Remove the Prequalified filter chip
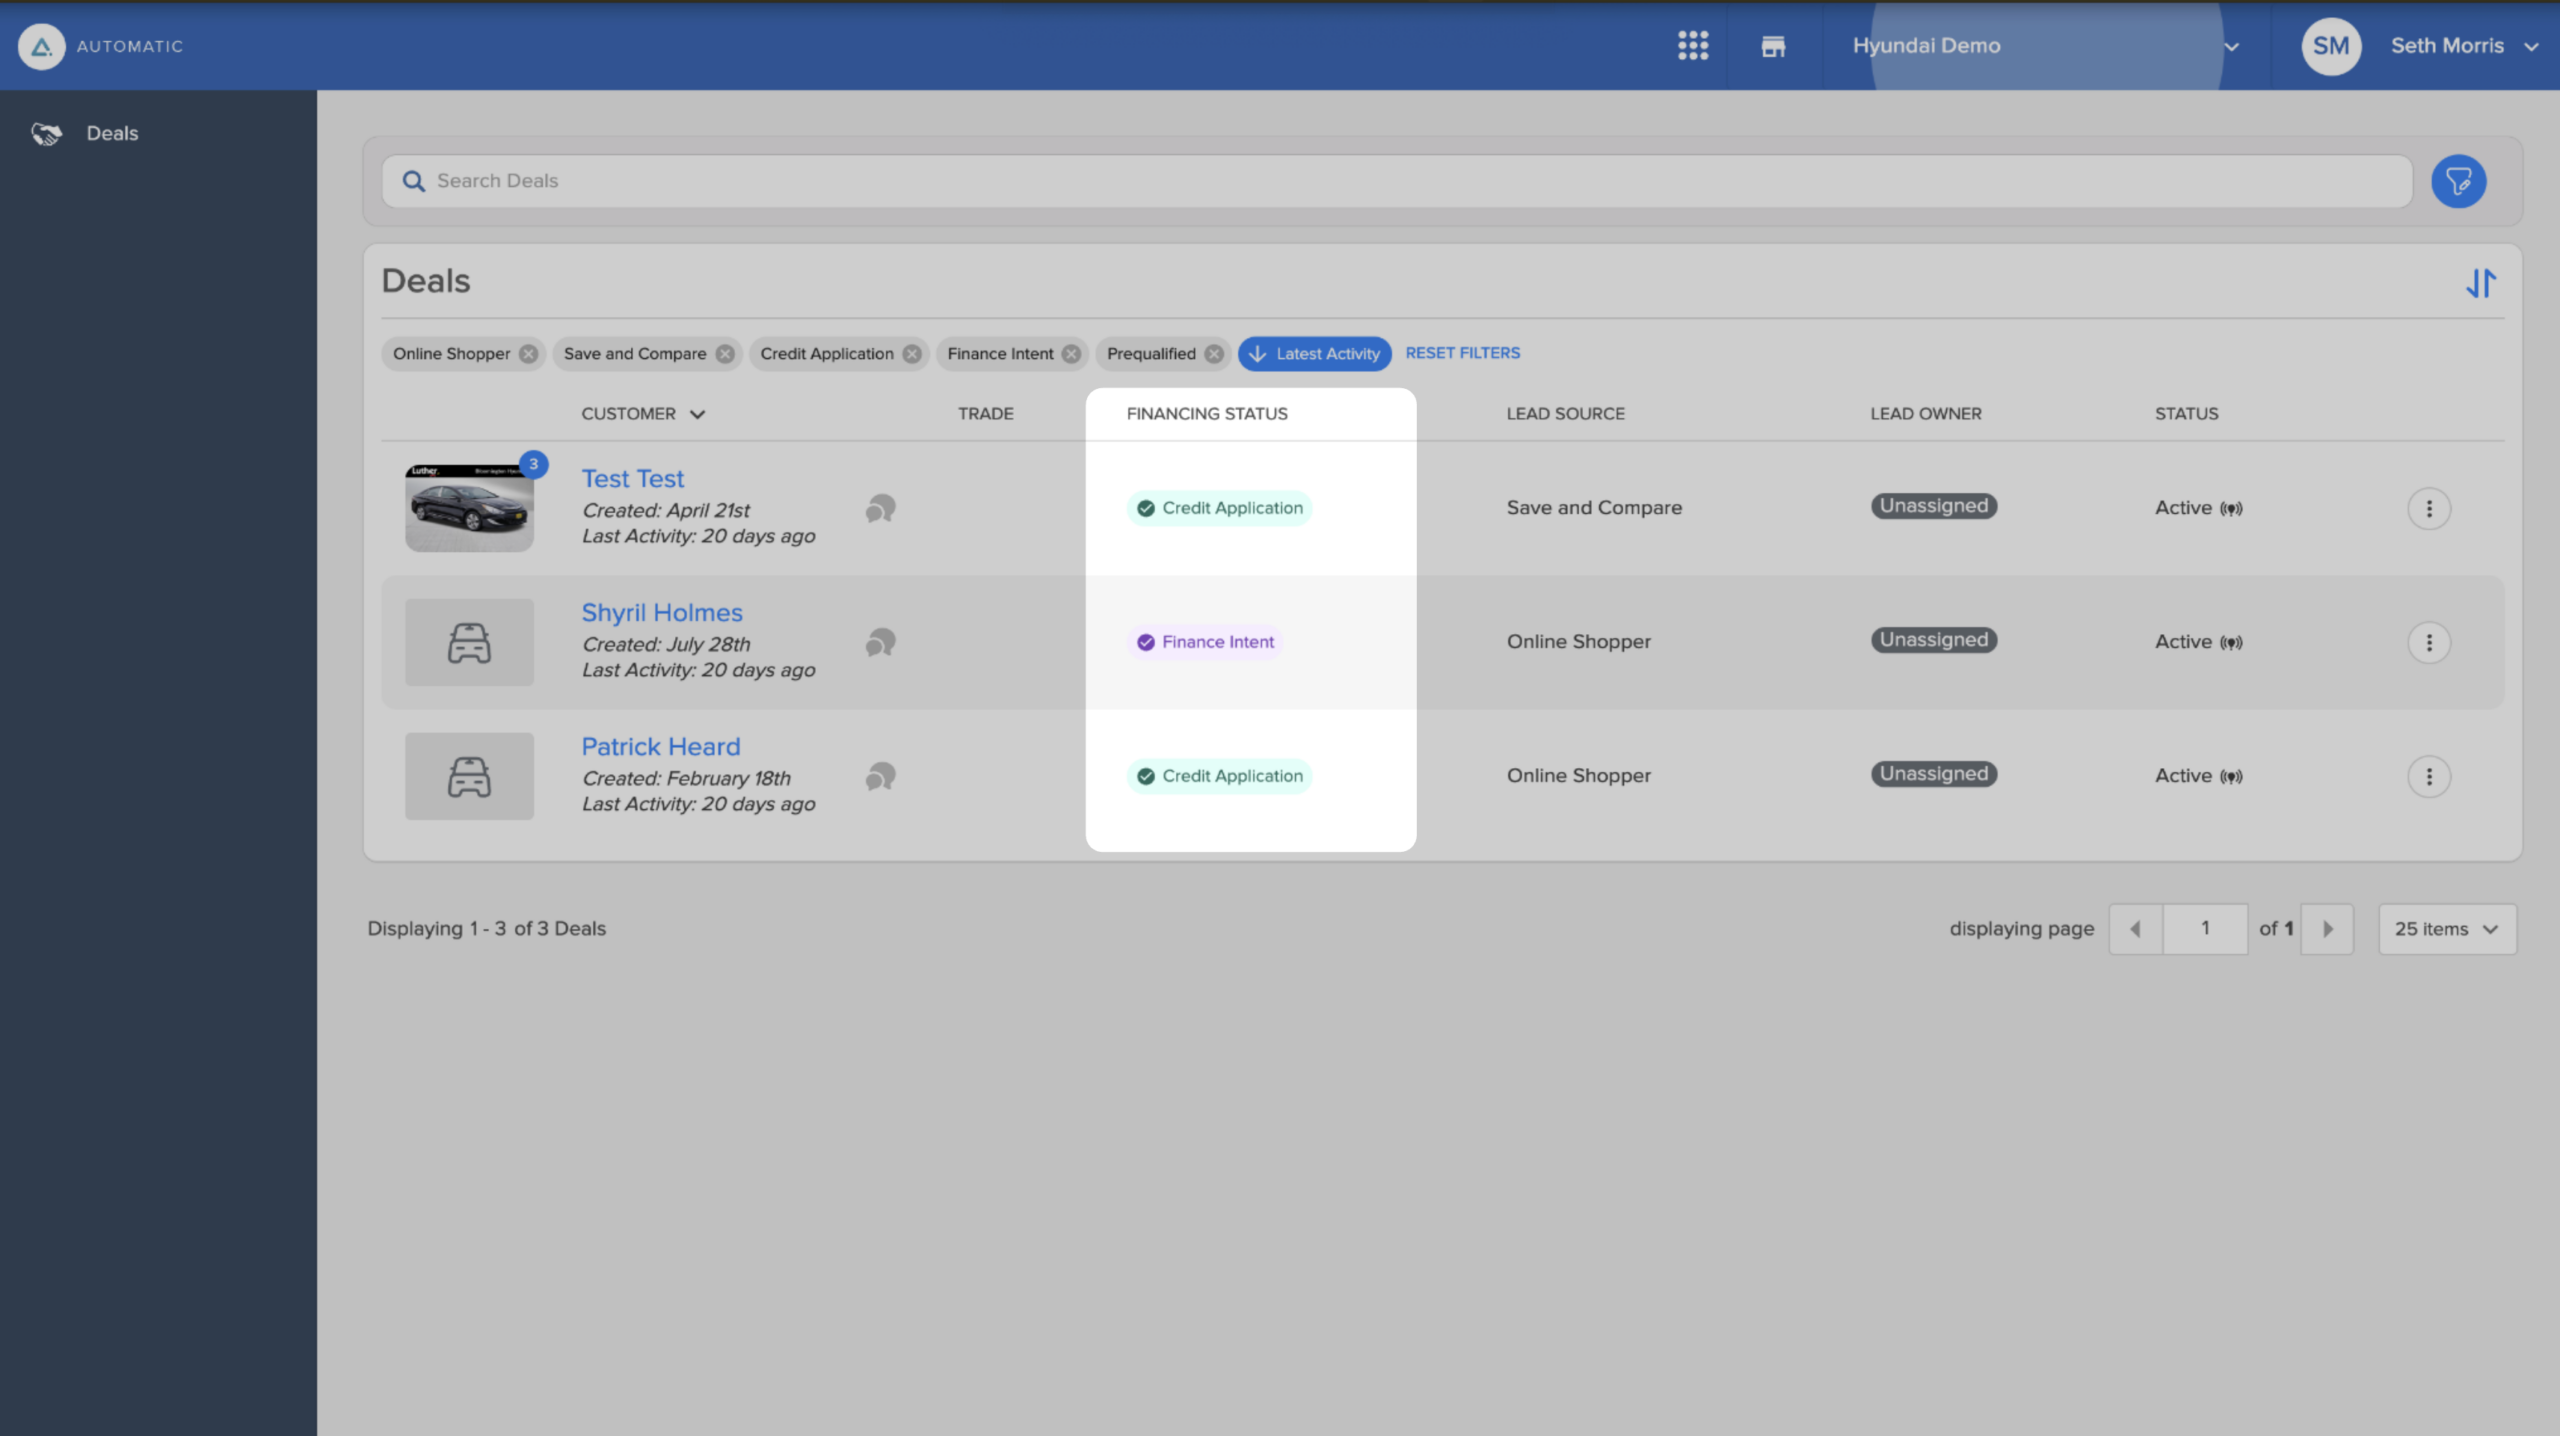This screenshot has height=1436, width=2560. (1214, 354)
